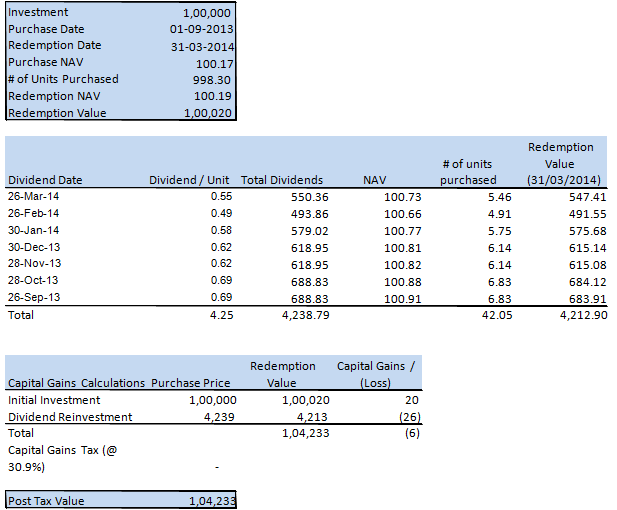Select the Dividend / Unit column header

(x=189, y=180)
